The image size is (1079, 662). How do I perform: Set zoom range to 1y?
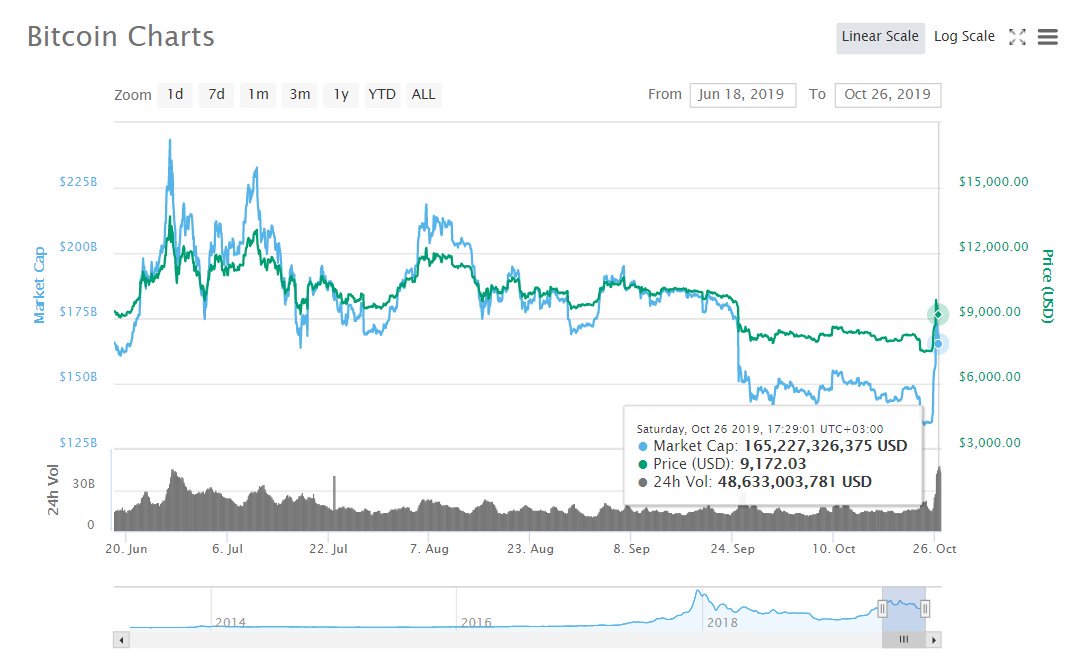pos(341,94)
